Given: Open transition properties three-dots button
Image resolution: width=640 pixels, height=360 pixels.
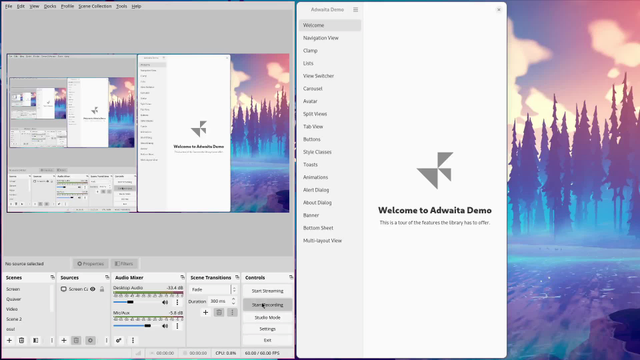Looking at the screenshot, I should pos(232,313).
